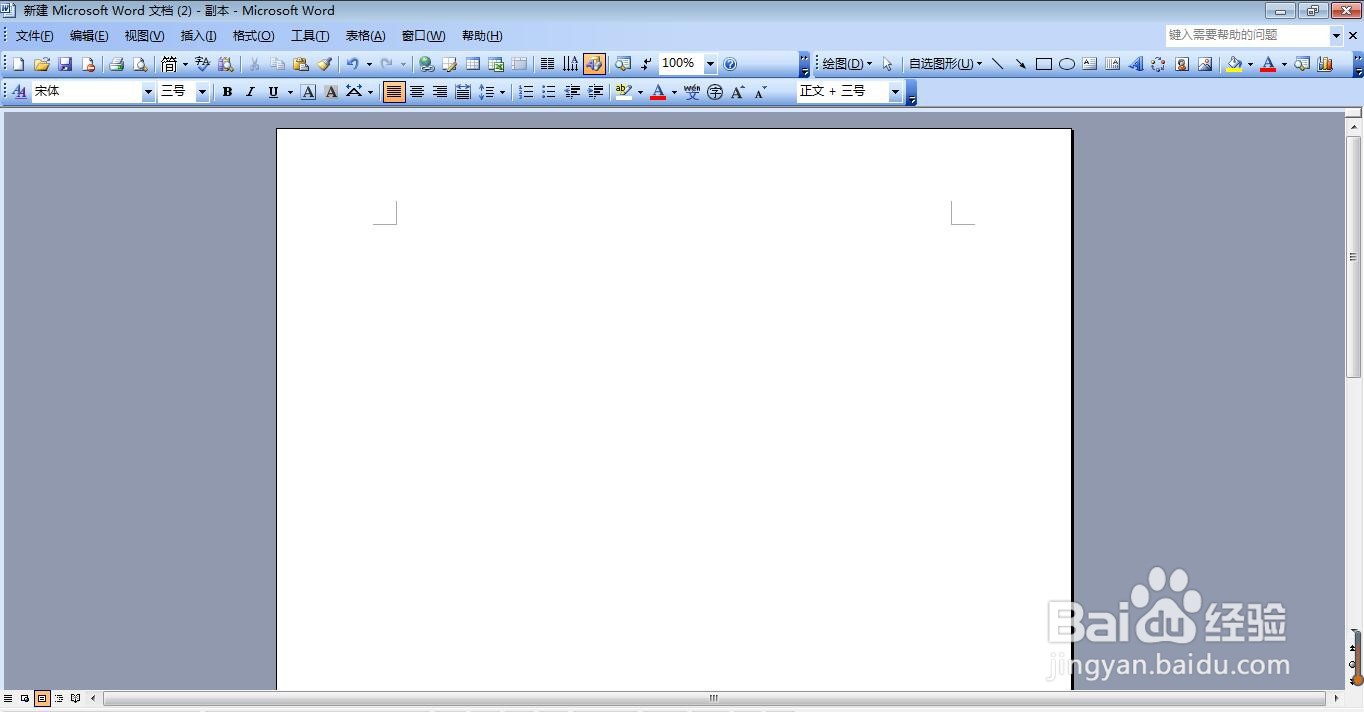Open the Format menu
The image size is (1364, 712).
253,36
